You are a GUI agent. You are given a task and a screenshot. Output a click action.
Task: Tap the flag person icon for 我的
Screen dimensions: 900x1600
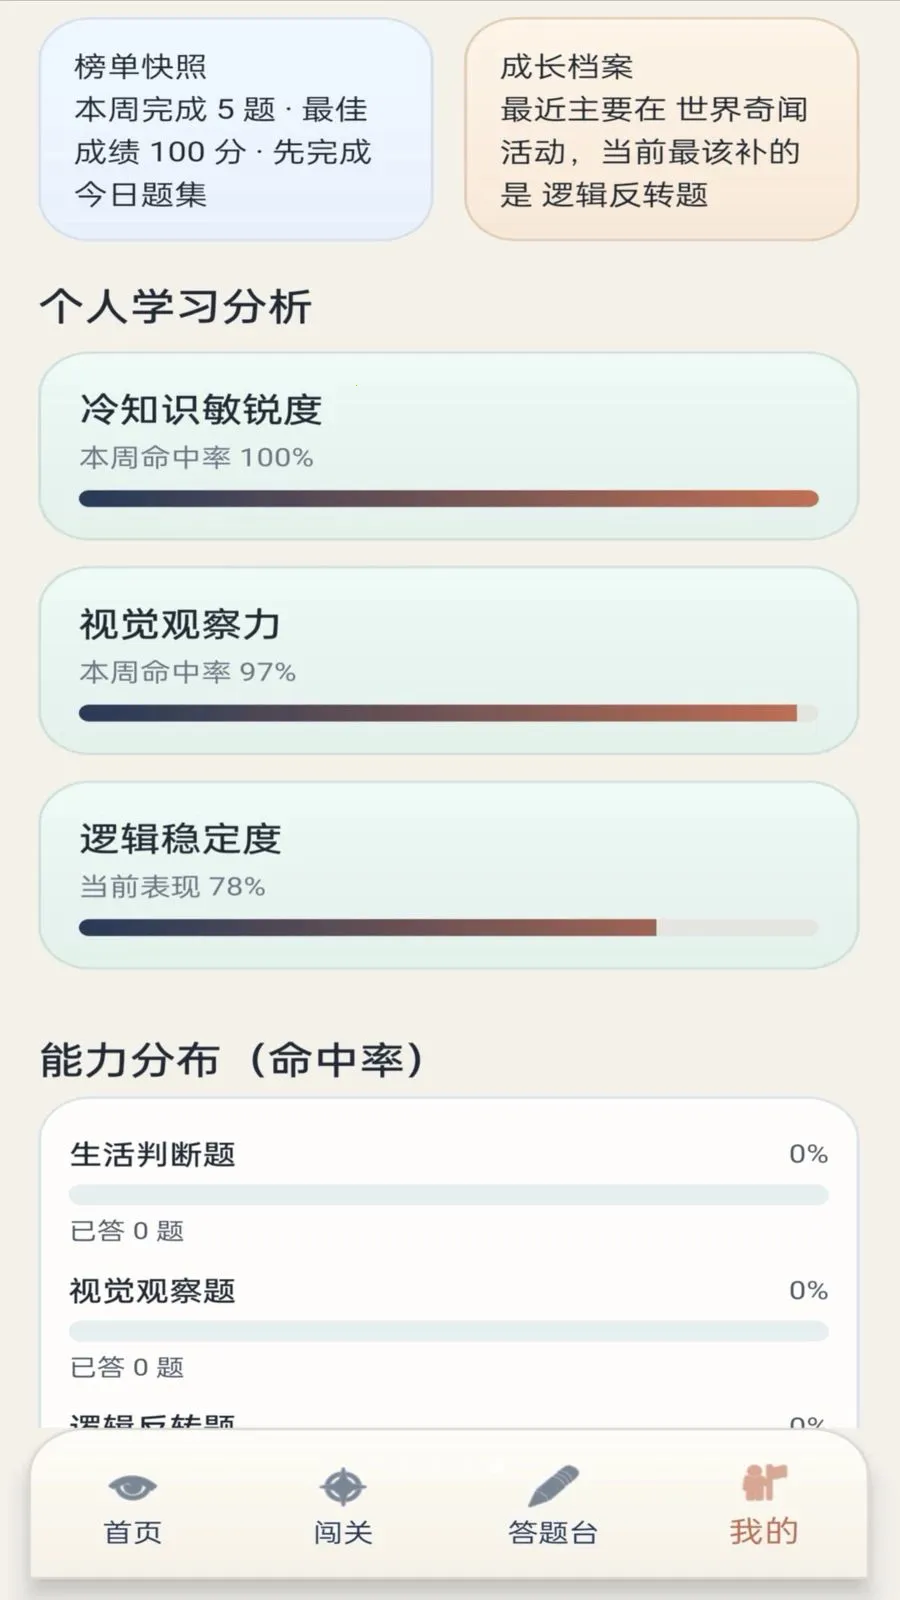(x=764, y=1483)
